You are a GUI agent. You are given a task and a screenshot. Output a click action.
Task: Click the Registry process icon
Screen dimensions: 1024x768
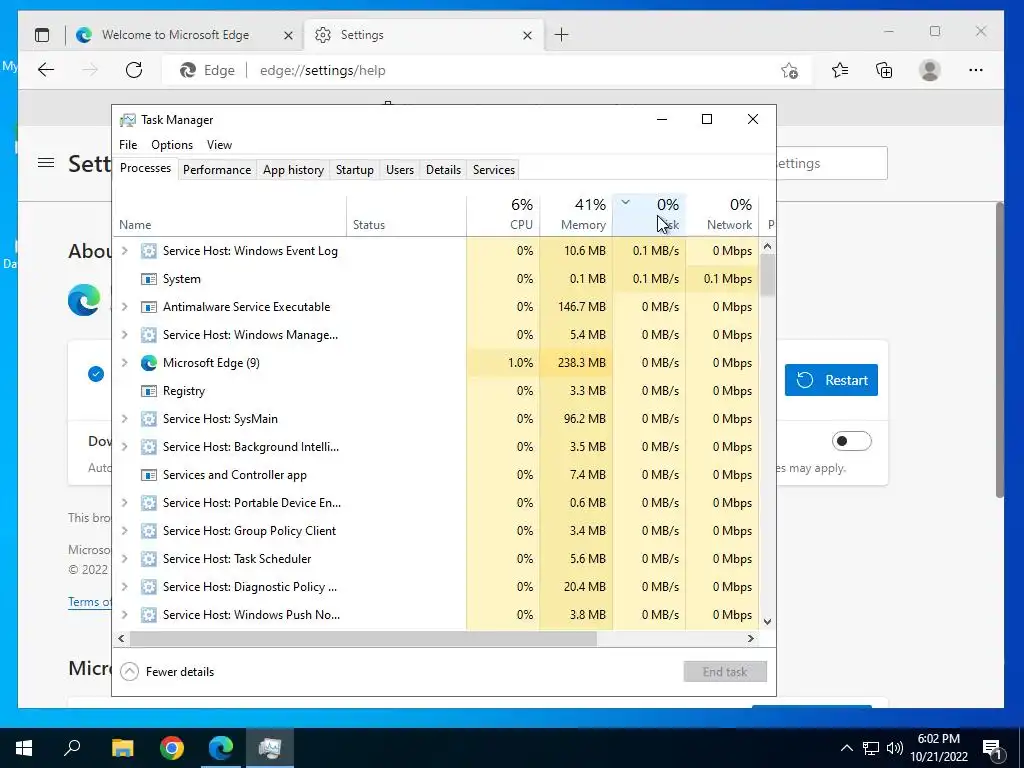(149, 391)
